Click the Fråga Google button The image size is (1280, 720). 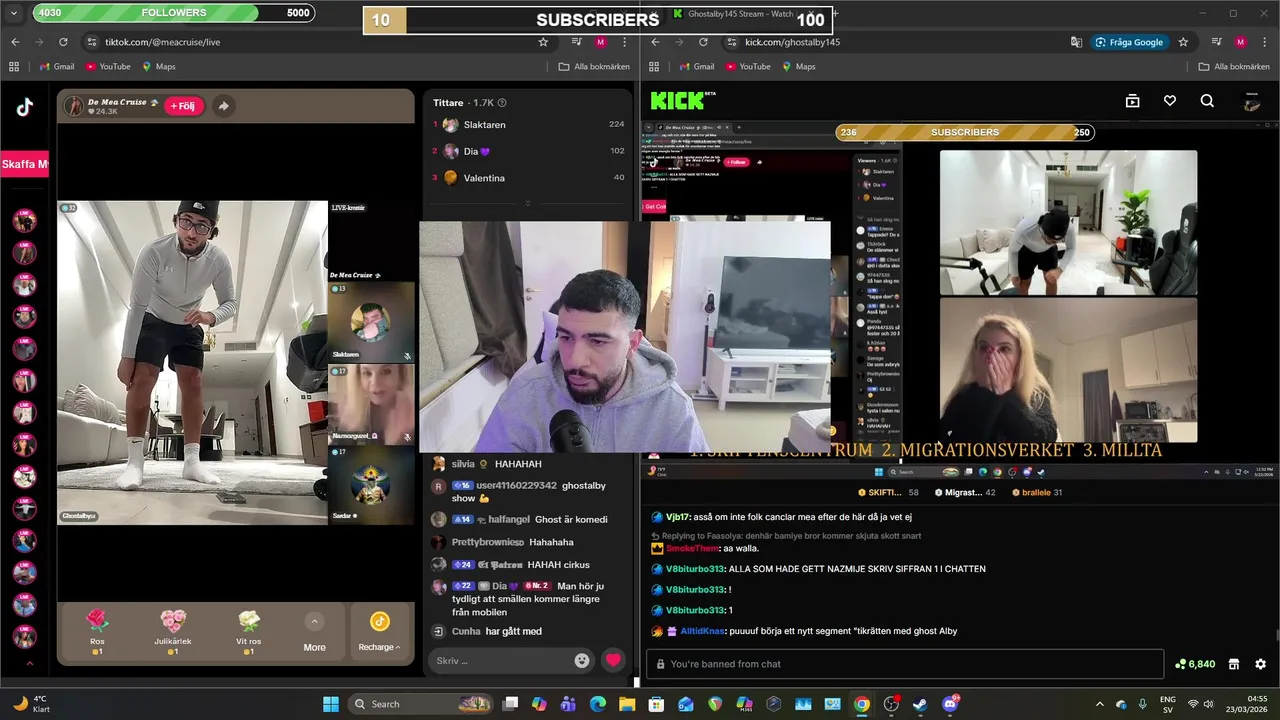point(1129,42)
